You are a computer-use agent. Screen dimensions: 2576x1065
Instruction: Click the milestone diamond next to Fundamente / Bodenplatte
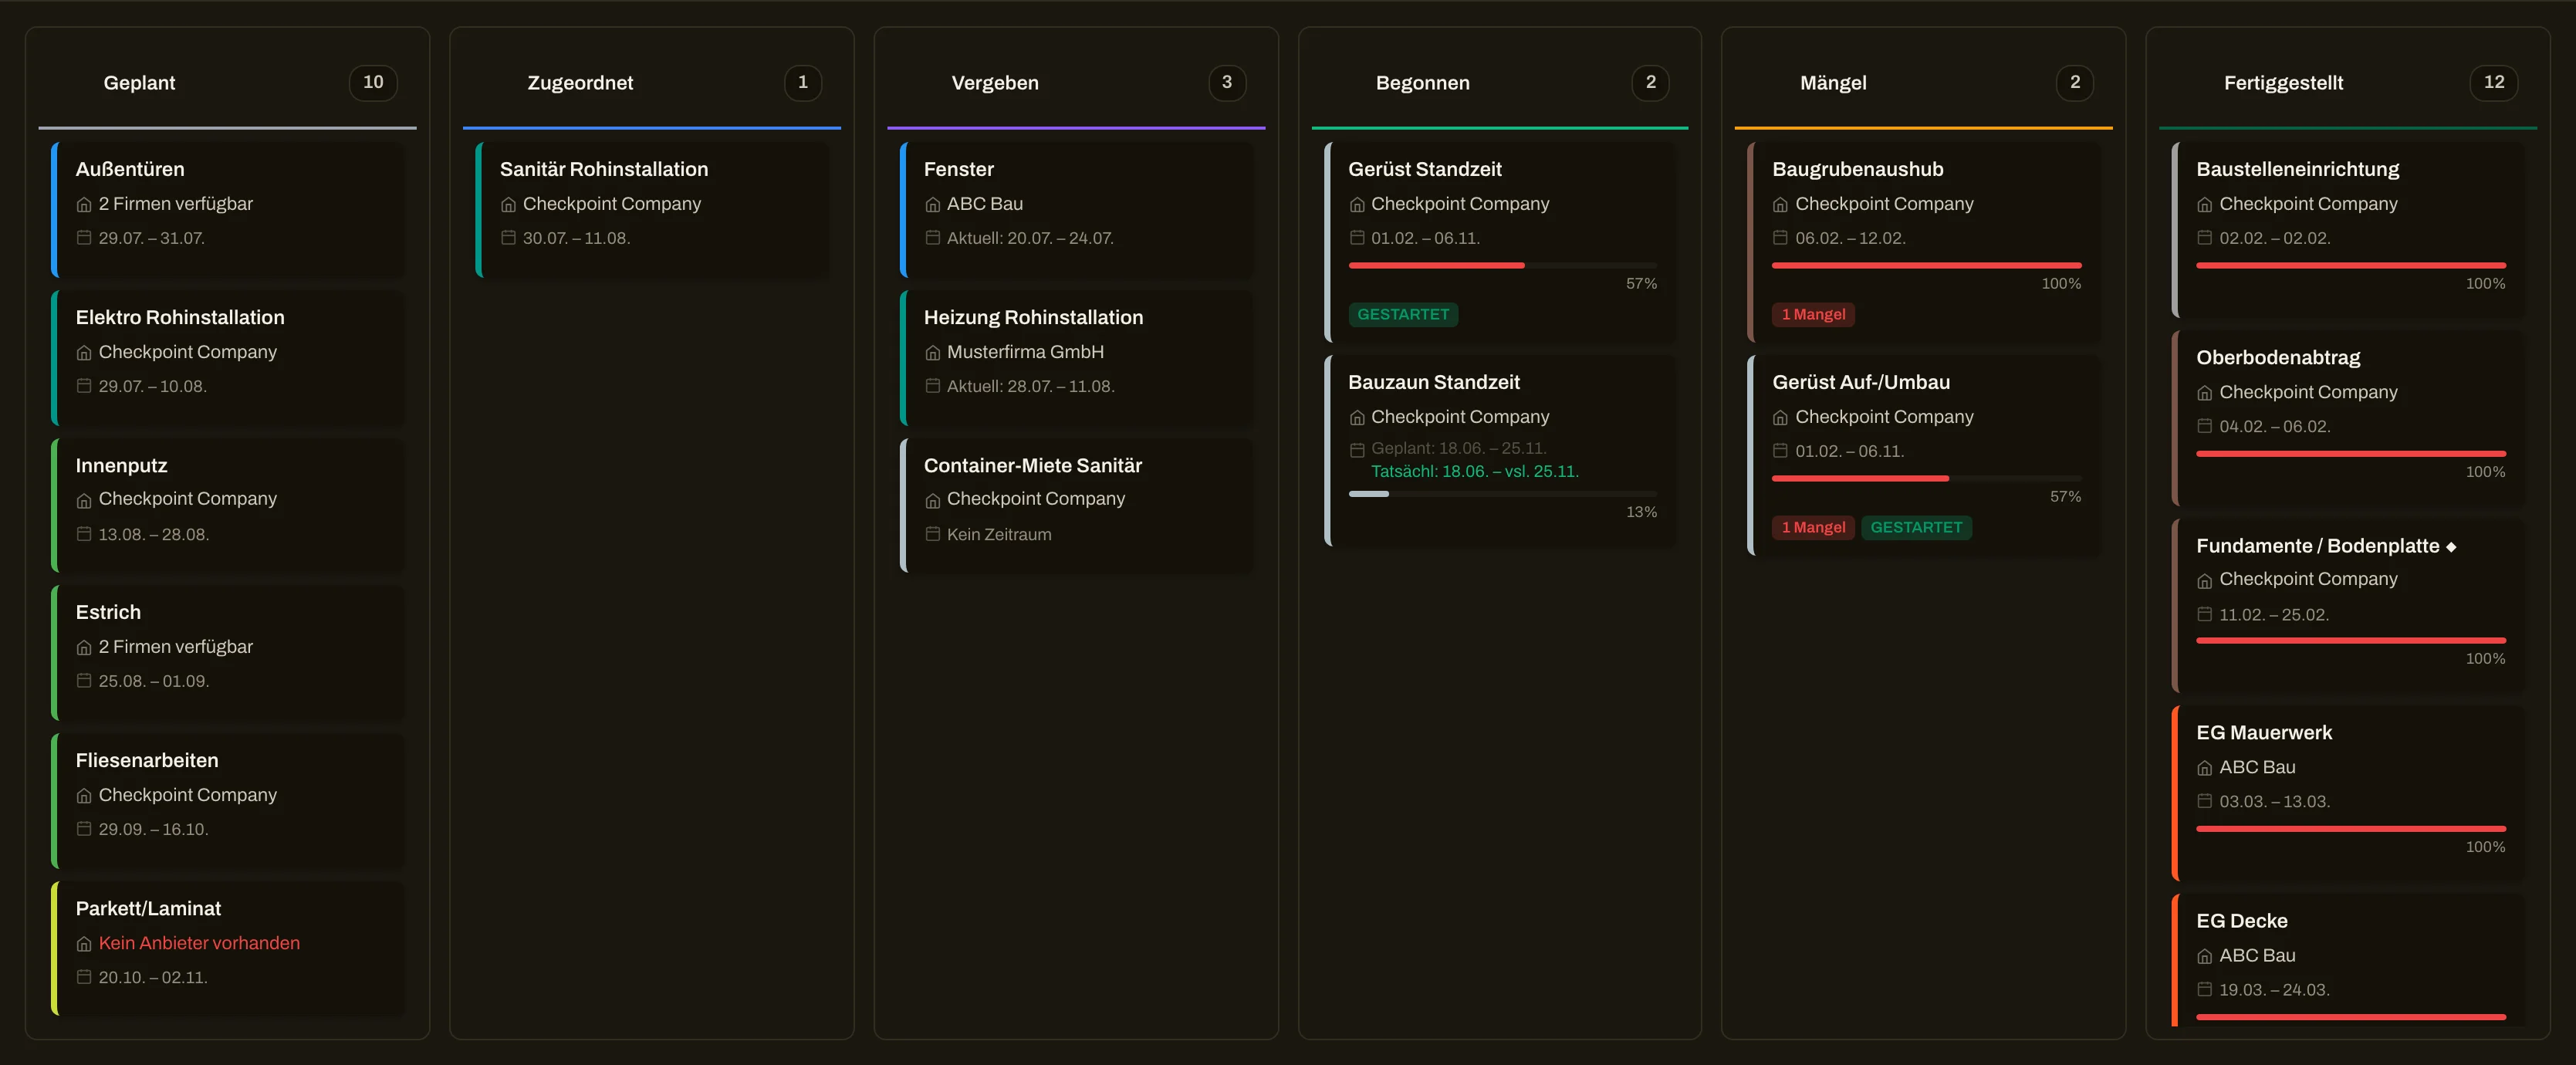pyautogui.click(x=2450, y=546)
